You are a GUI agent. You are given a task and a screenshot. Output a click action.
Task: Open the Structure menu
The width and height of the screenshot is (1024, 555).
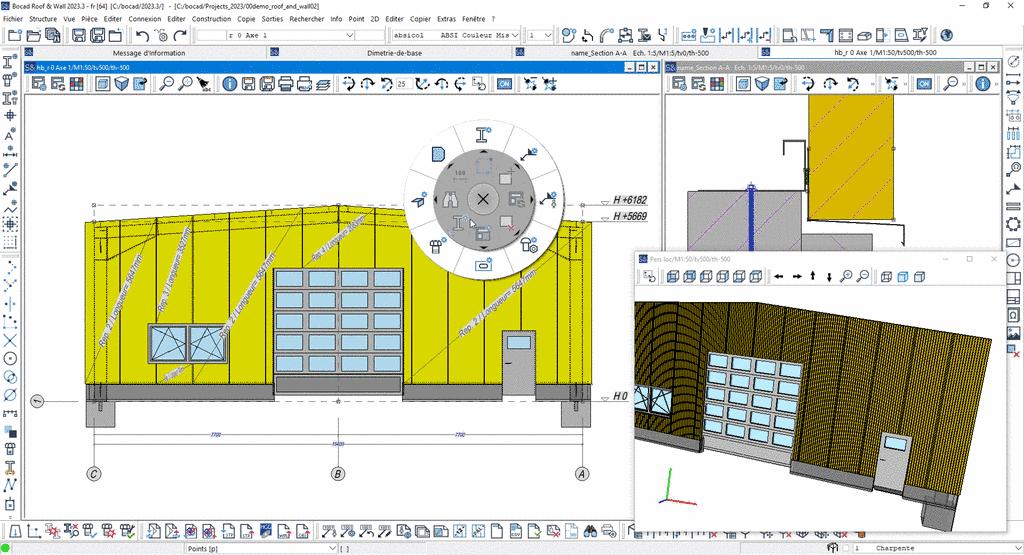click(43, 18)
